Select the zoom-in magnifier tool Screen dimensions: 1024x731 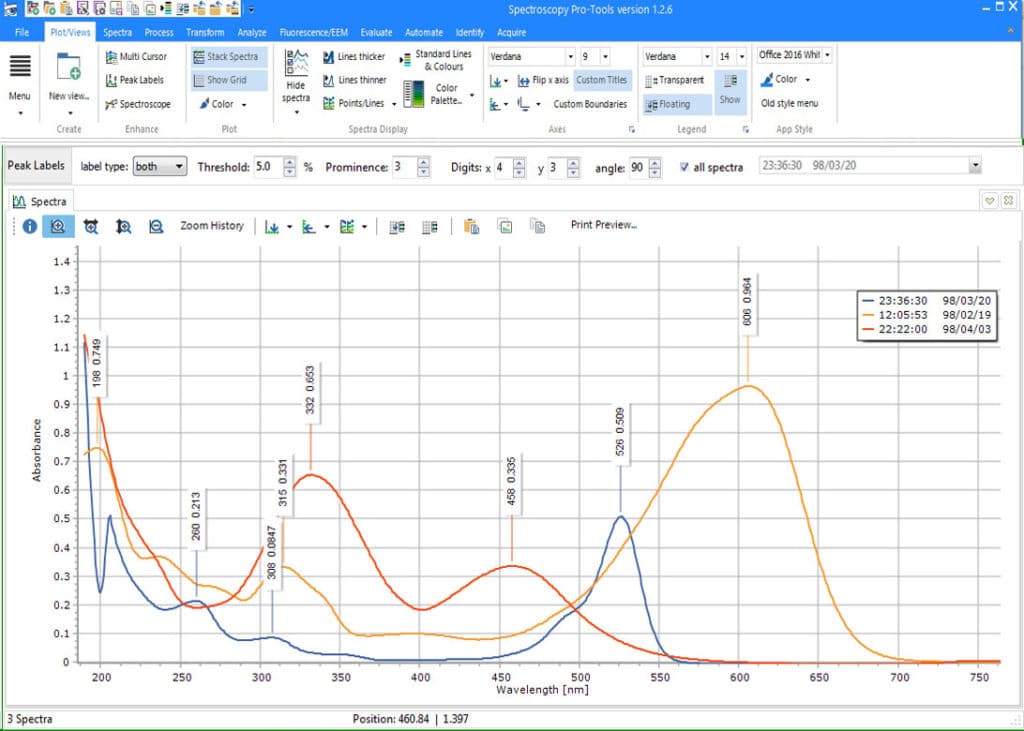(58, 227)
